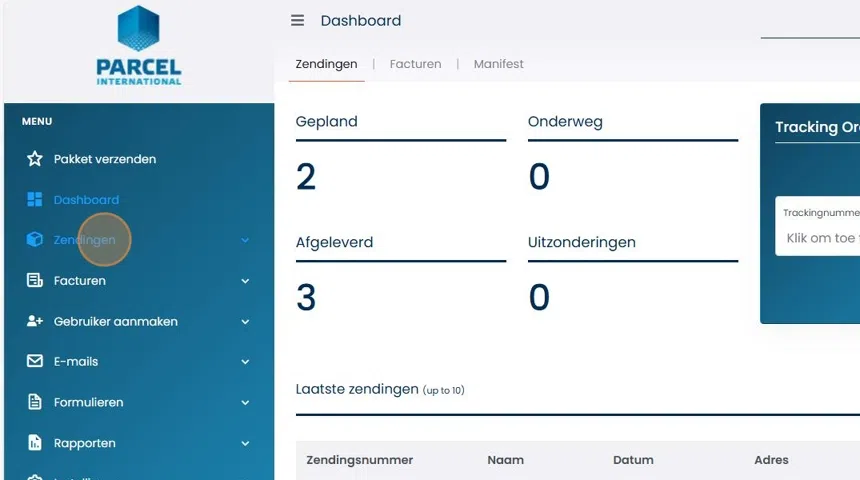Click the Gepland card heading
Screen dimensions: 860x480
pyautogui.click(x=326, y=121)
